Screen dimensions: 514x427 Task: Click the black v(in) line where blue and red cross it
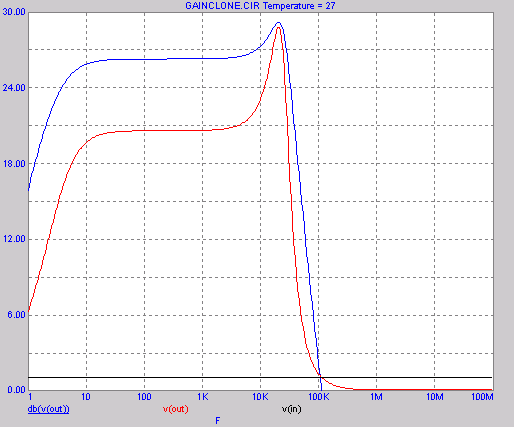pyautogui.click(x=321, y=377)
